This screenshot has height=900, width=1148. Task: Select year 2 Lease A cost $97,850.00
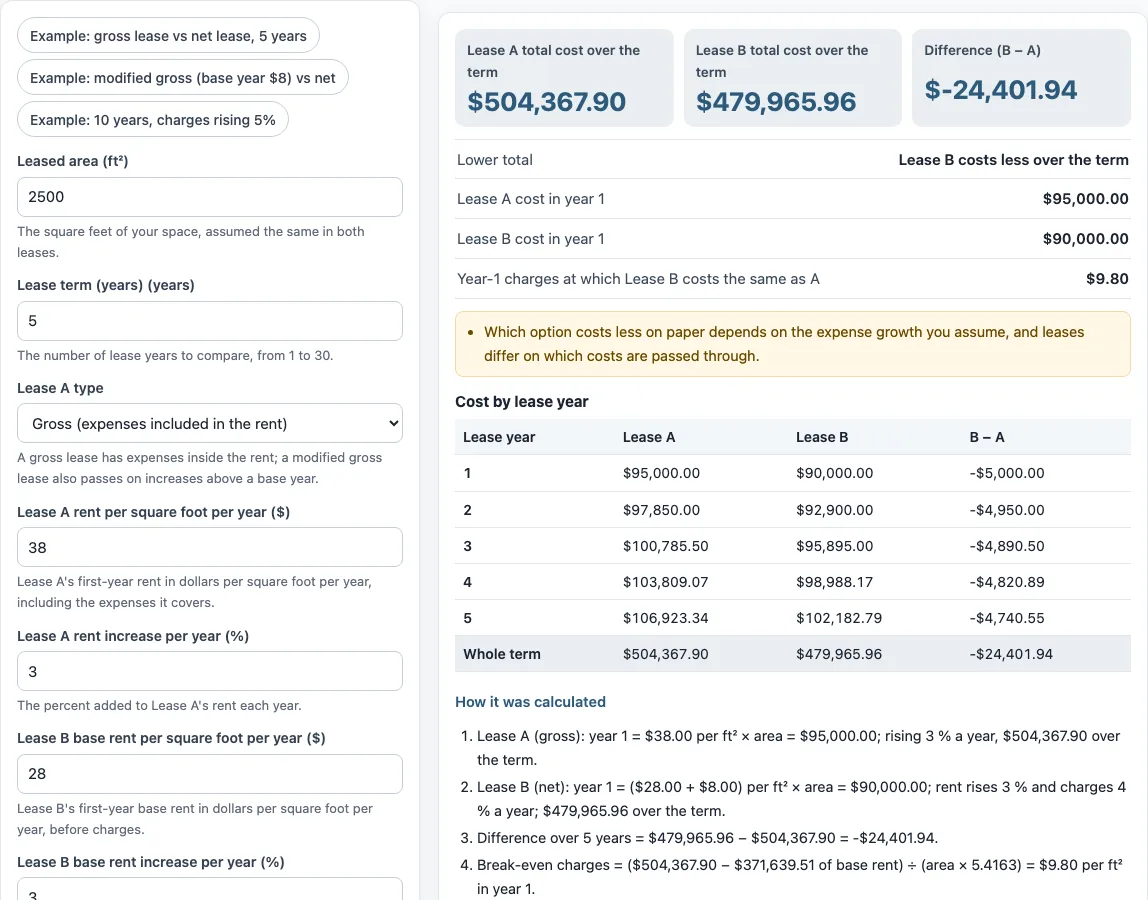click(661, 510)
